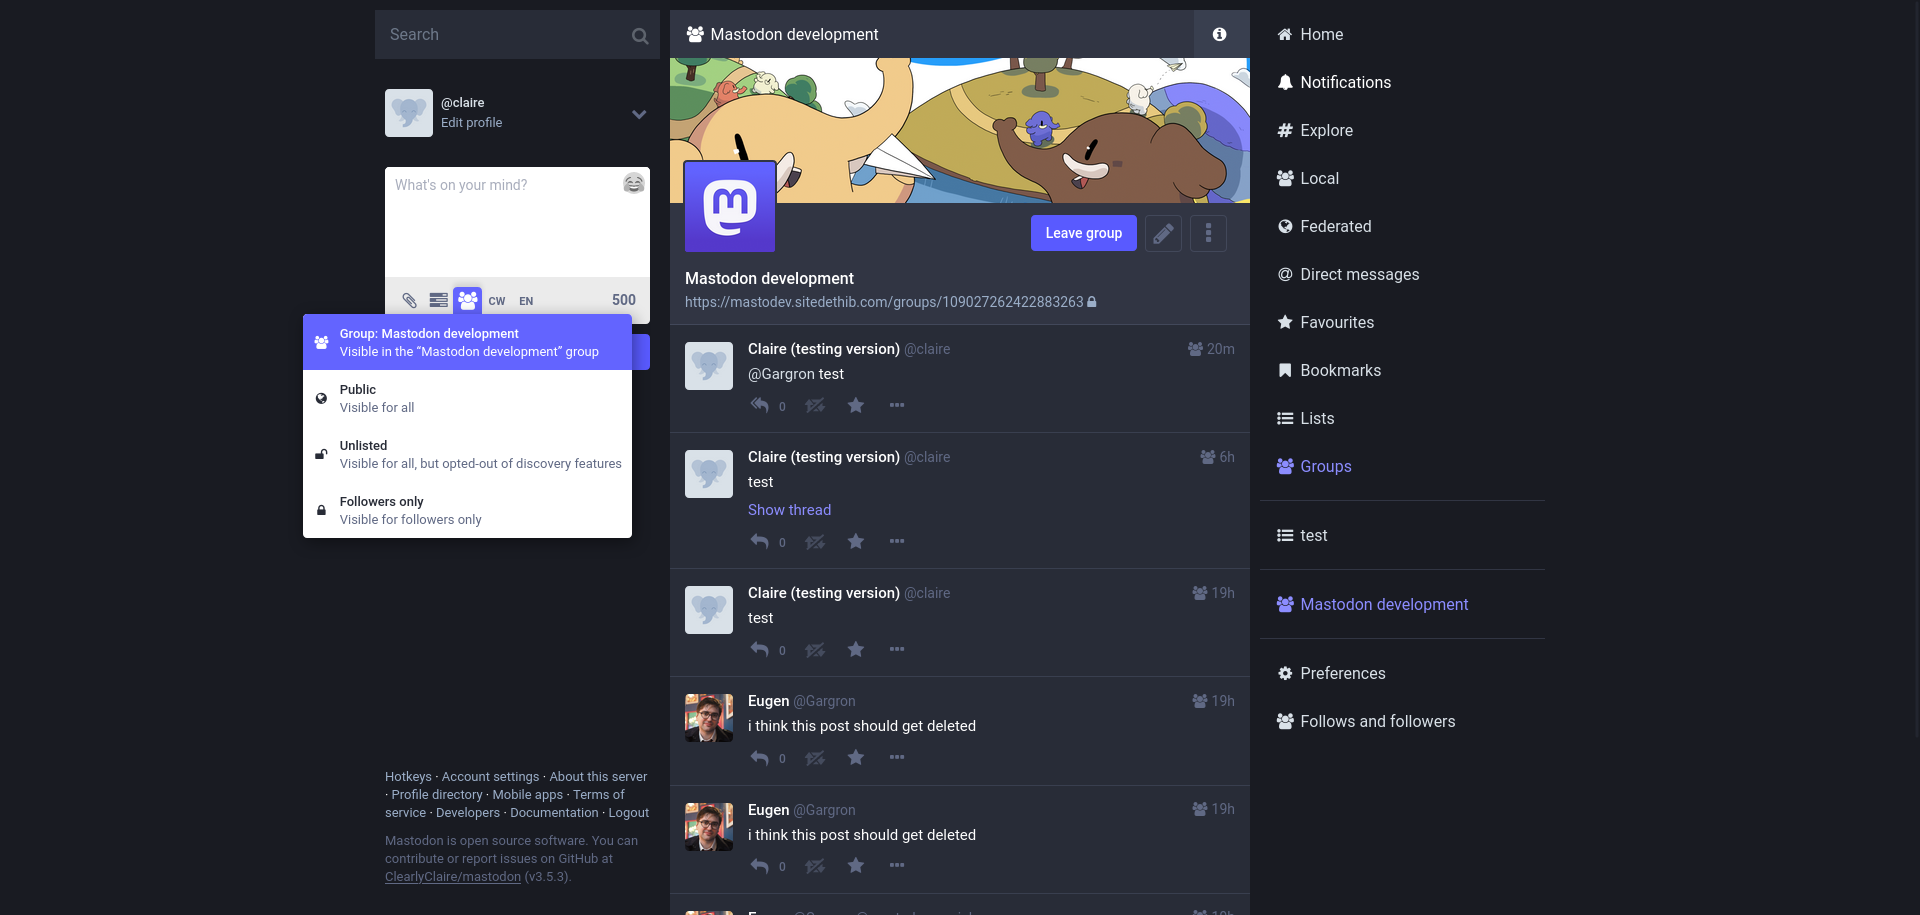Image resolution: width=1920 pixels, height=915 pixels.
Task: Click the group info icon in header
Action: [1220, 34]
